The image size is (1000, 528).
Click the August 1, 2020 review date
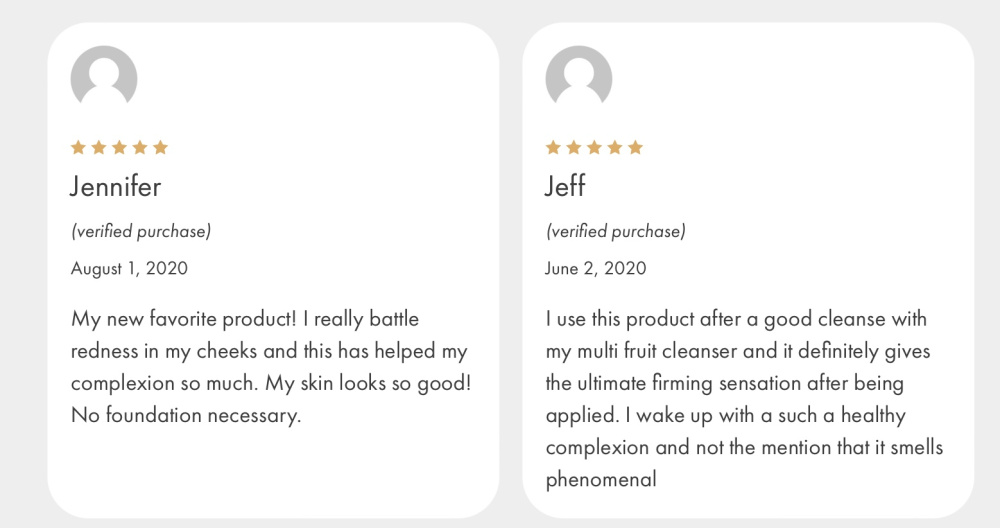(129, 268)
